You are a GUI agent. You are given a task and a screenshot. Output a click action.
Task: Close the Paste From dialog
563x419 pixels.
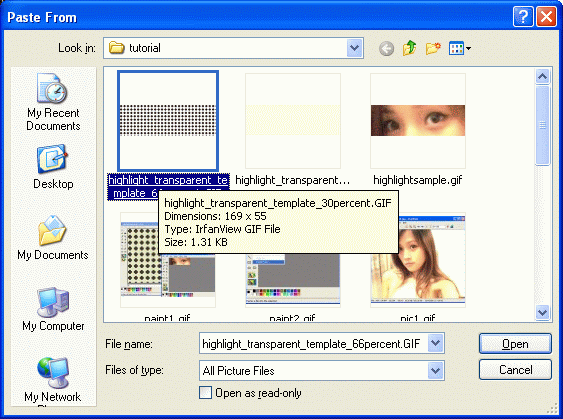click(546, 17)
